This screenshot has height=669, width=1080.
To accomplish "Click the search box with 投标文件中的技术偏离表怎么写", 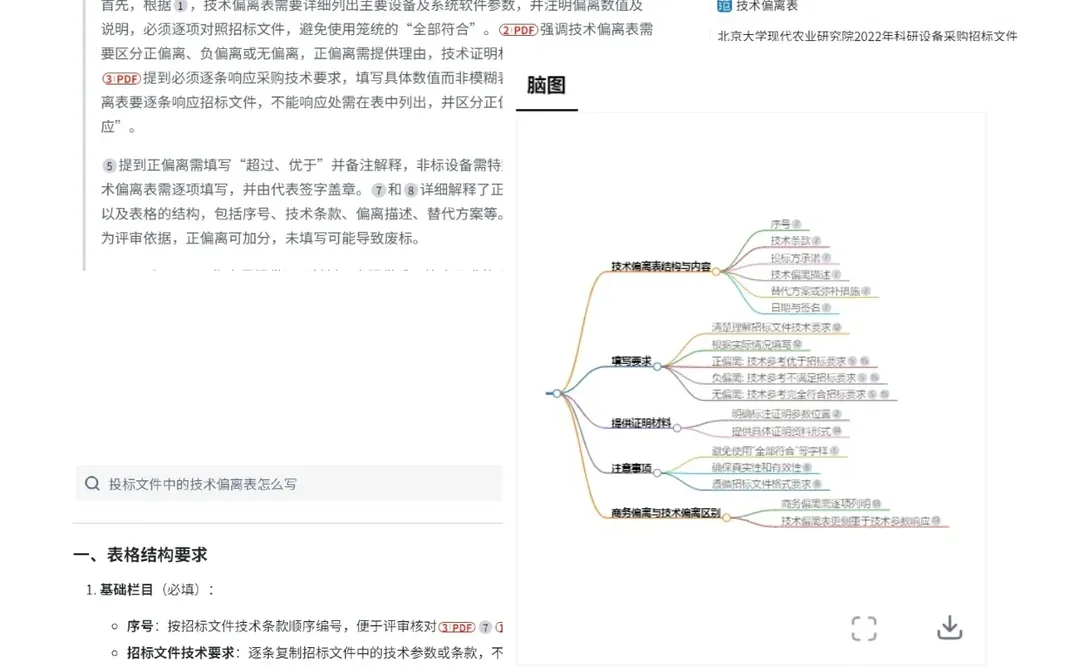I will click(x=289, y=484).
